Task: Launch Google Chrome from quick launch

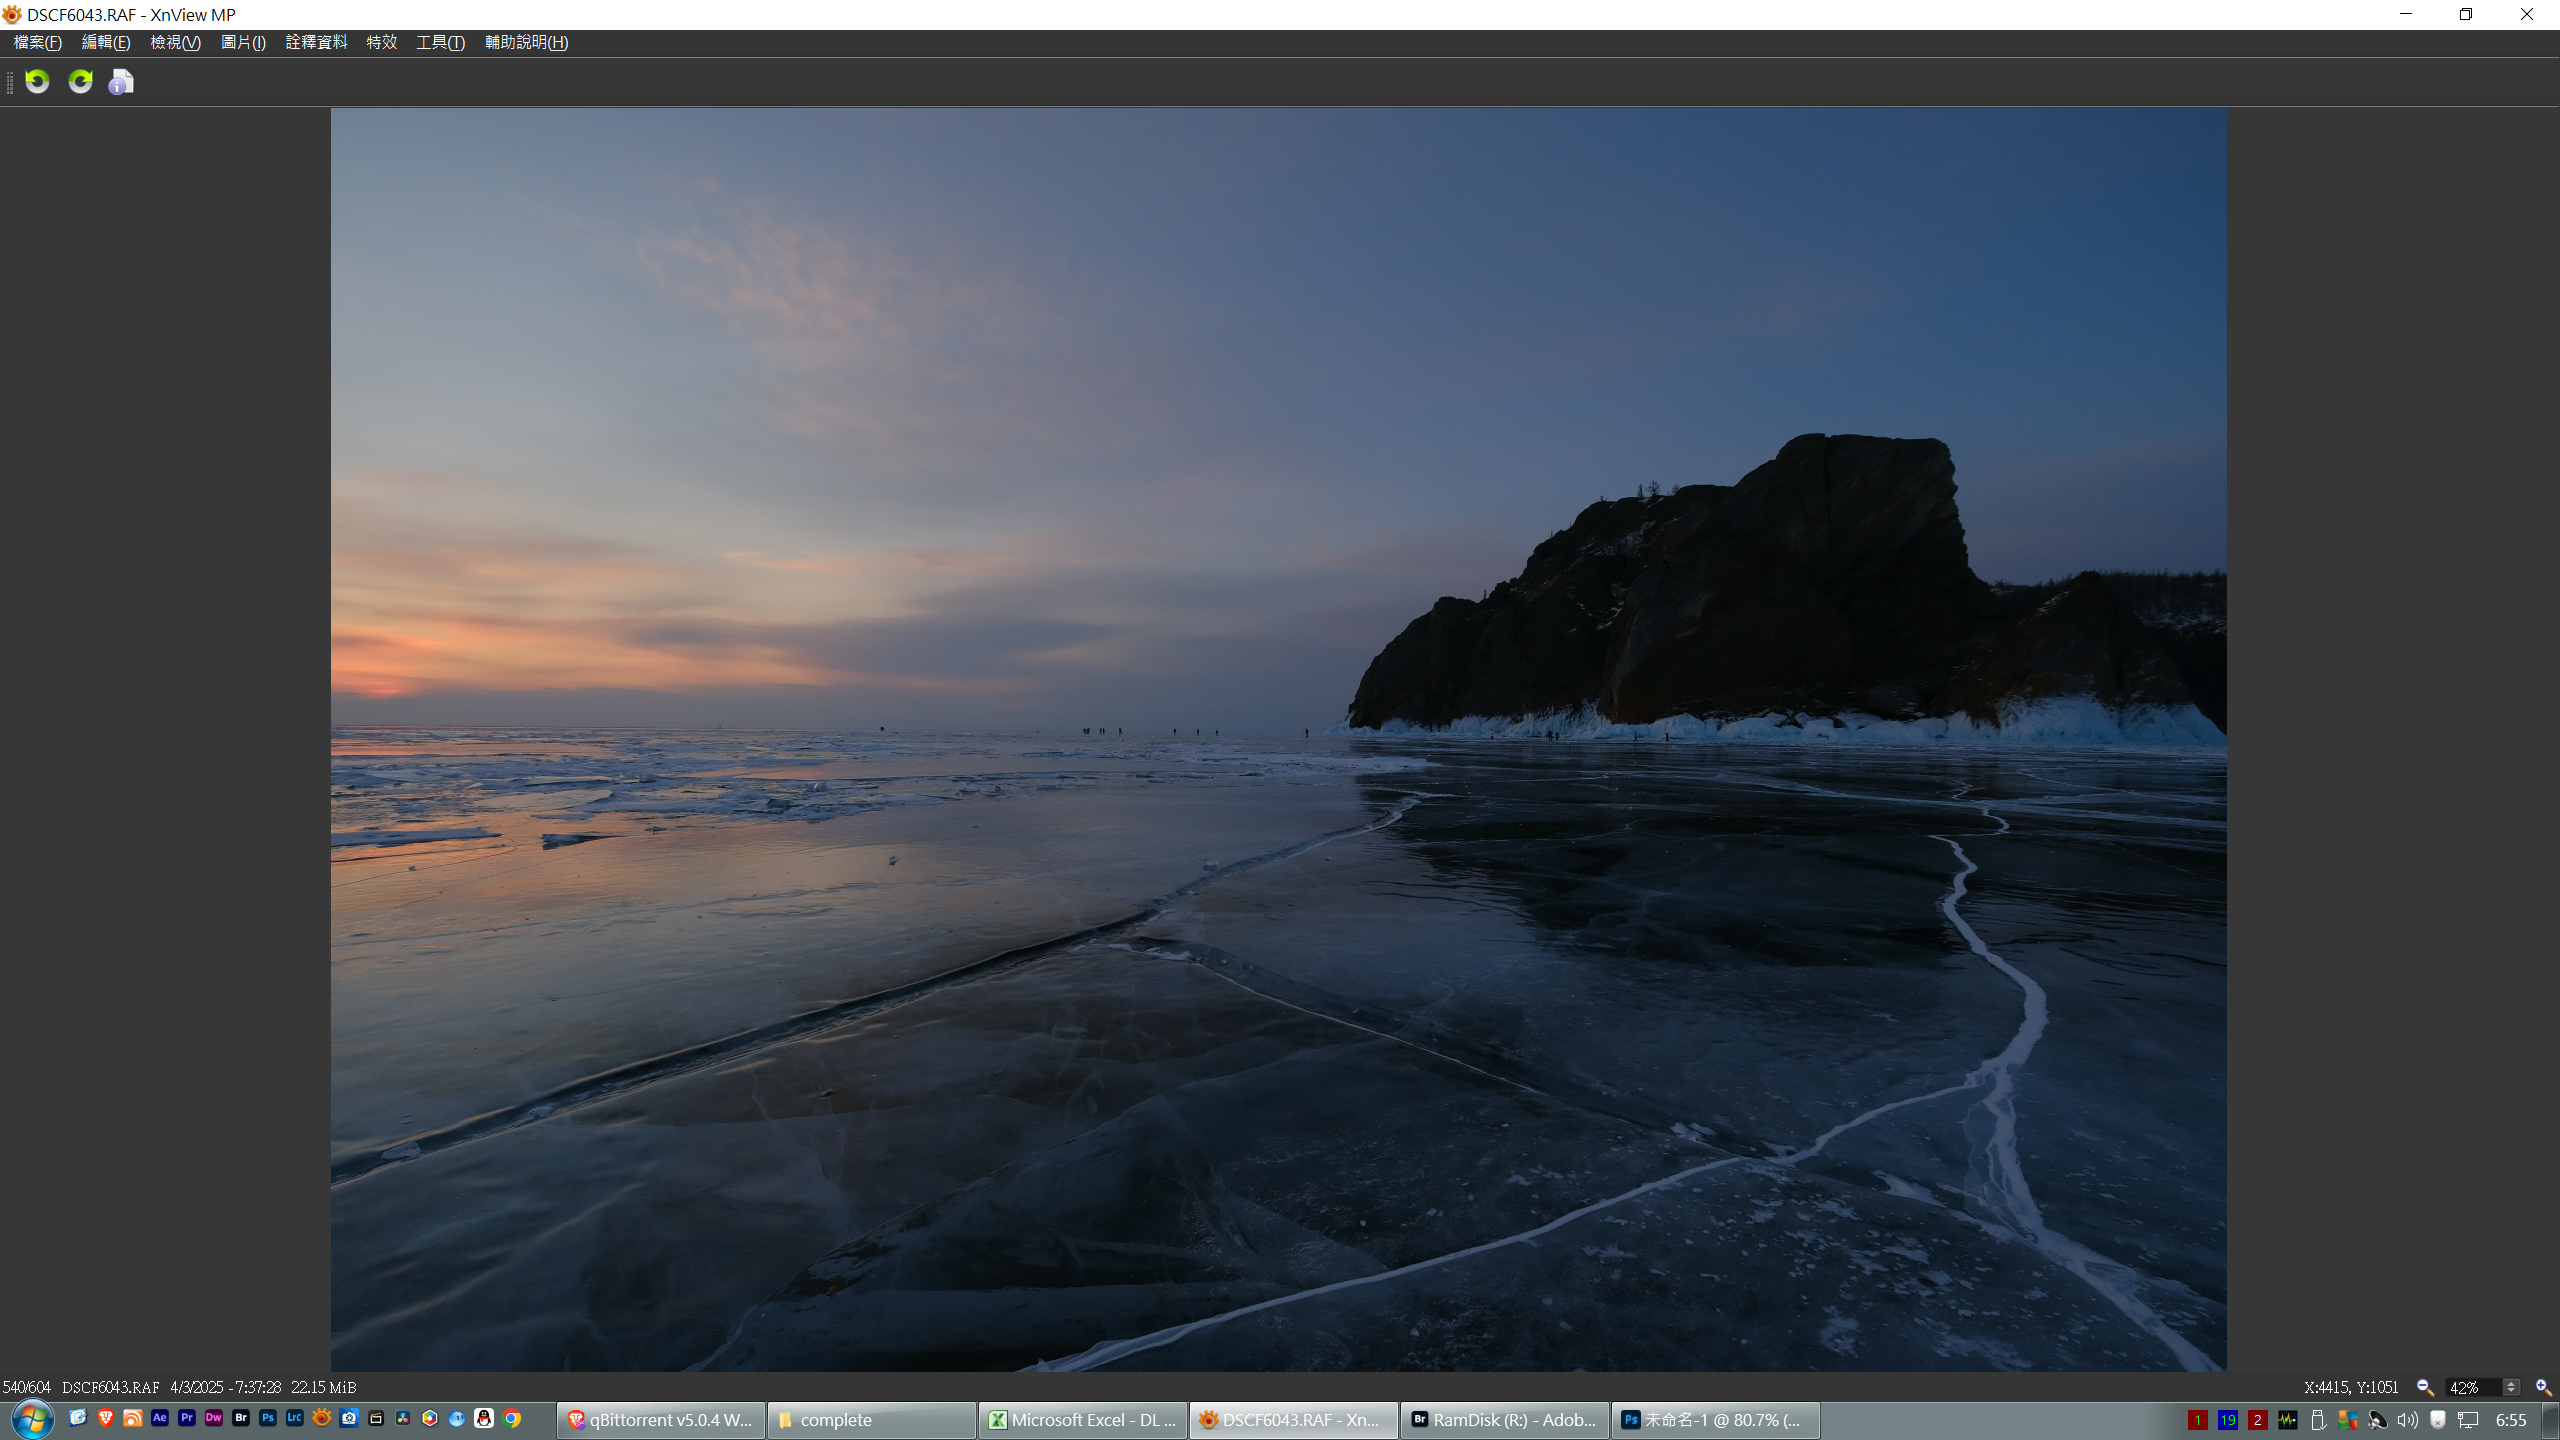Action: [511, 1418]
